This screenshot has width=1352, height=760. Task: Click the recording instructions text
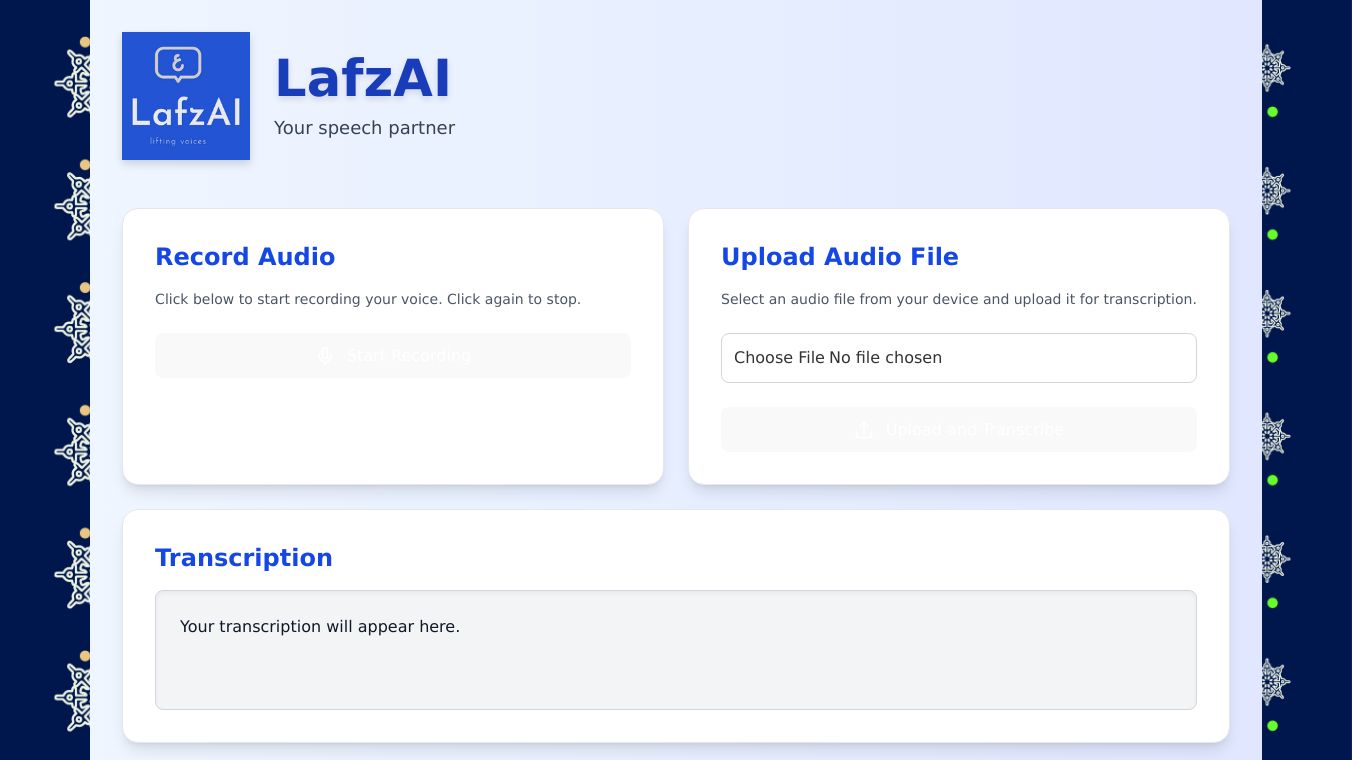367,299
